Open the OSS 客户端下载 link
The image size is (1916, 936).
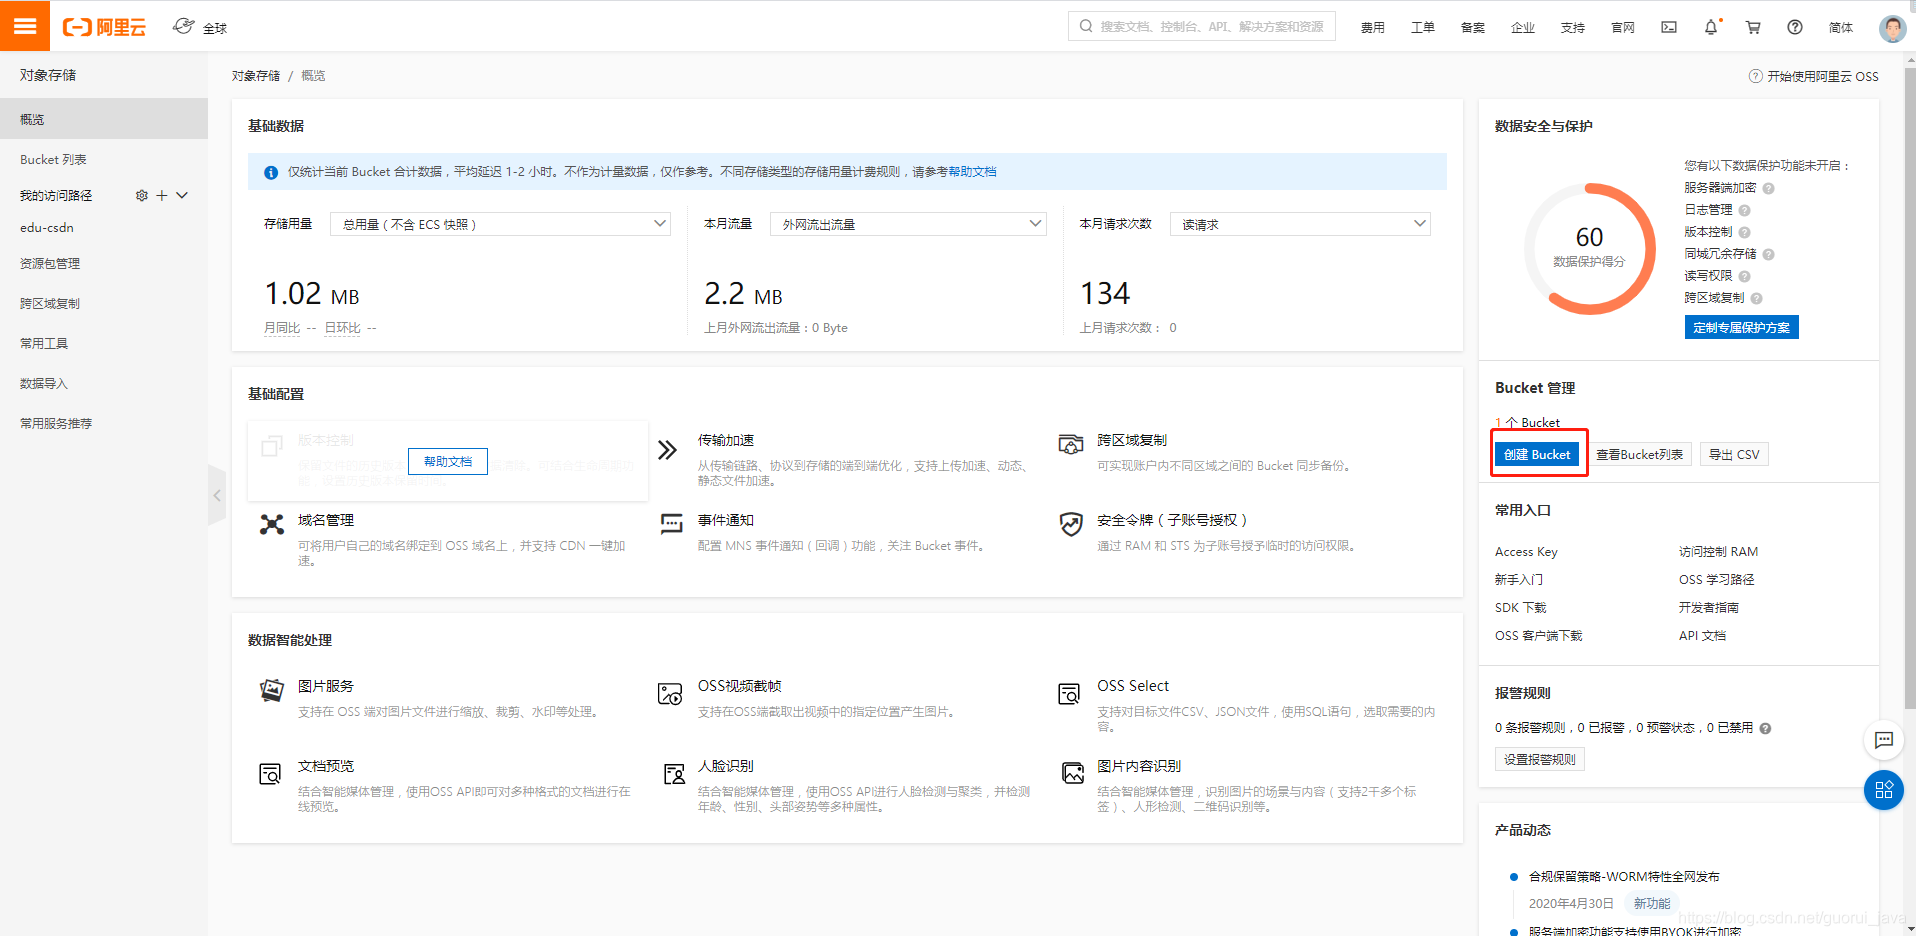point(1538,636)
